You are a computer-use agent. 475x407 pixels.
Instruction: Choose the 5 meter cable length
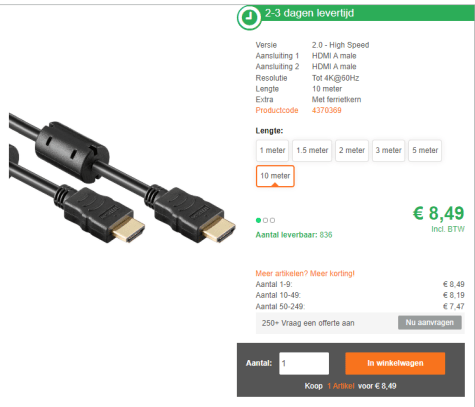pos(425,151)
